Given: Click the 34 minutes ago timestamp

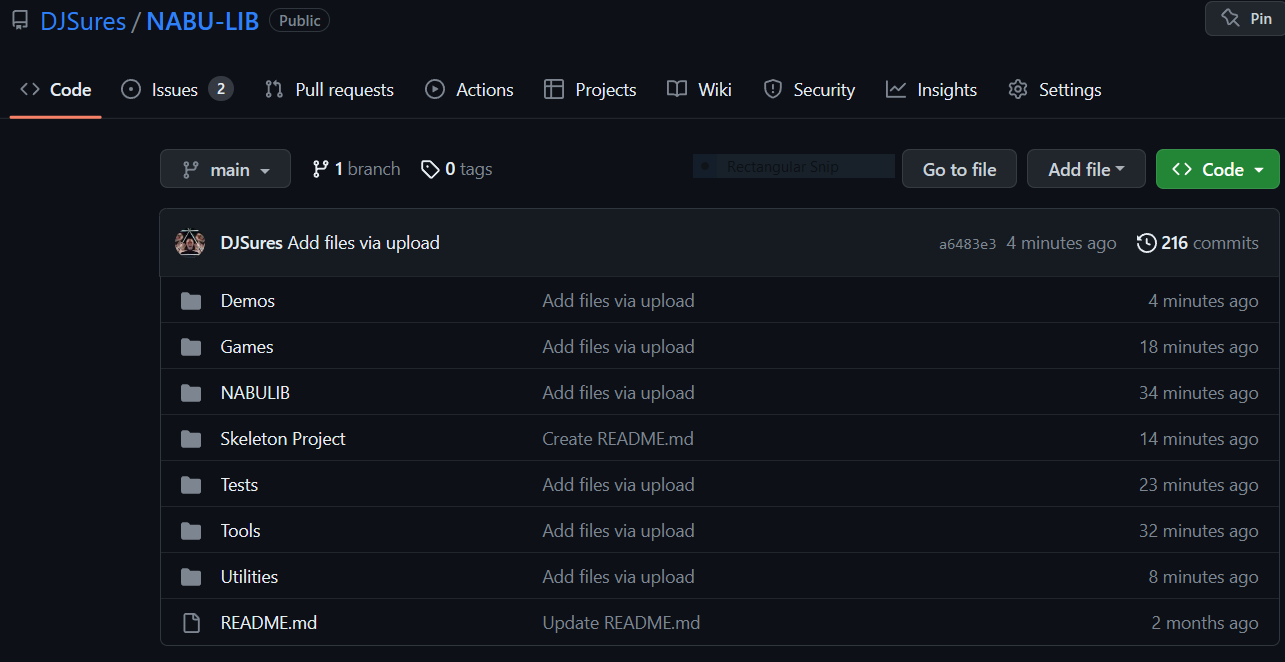Looking at the screenshot, I should click(x=1199, y=393).
